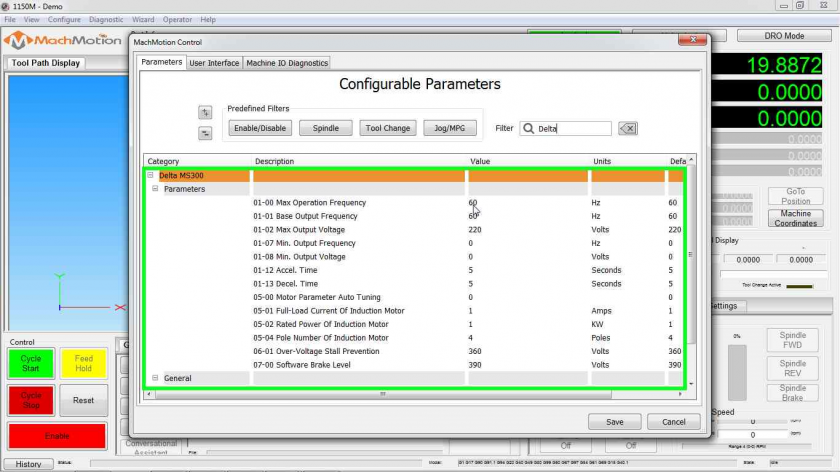This screenshot has height=472, width=840.
Task: Click Cycle Start in main window
Action: pyautogui.click(x=31, y=363)
